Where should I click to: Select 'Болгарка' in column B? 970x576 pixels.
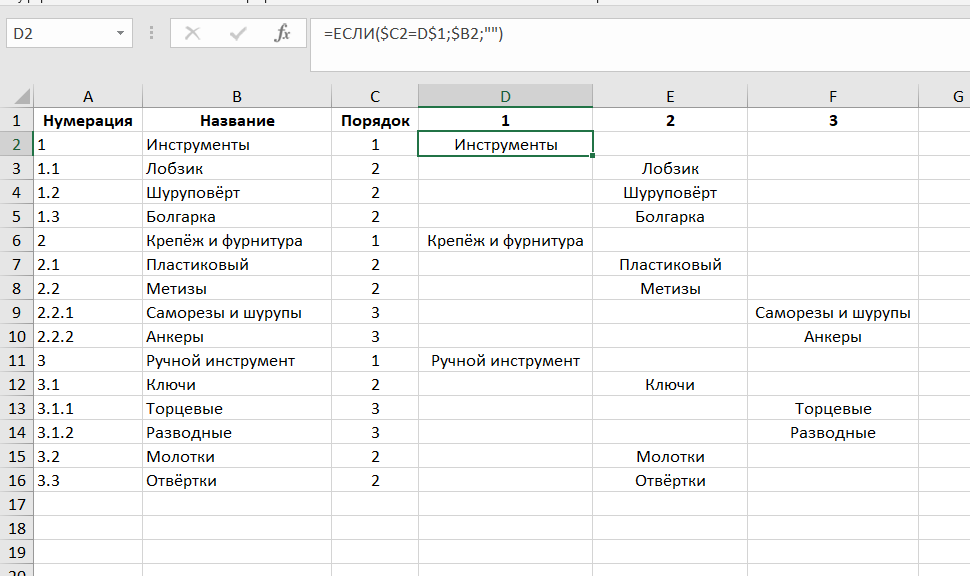click(237, 217)
